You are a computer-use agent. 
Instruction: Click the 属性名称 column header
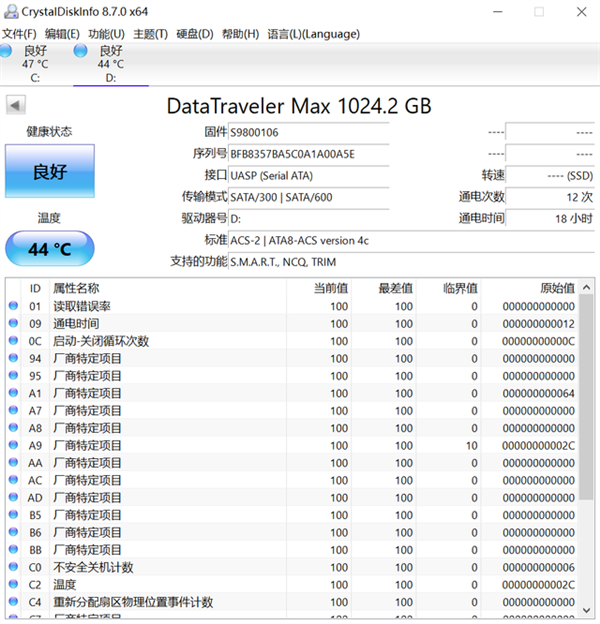click(167, 288)
